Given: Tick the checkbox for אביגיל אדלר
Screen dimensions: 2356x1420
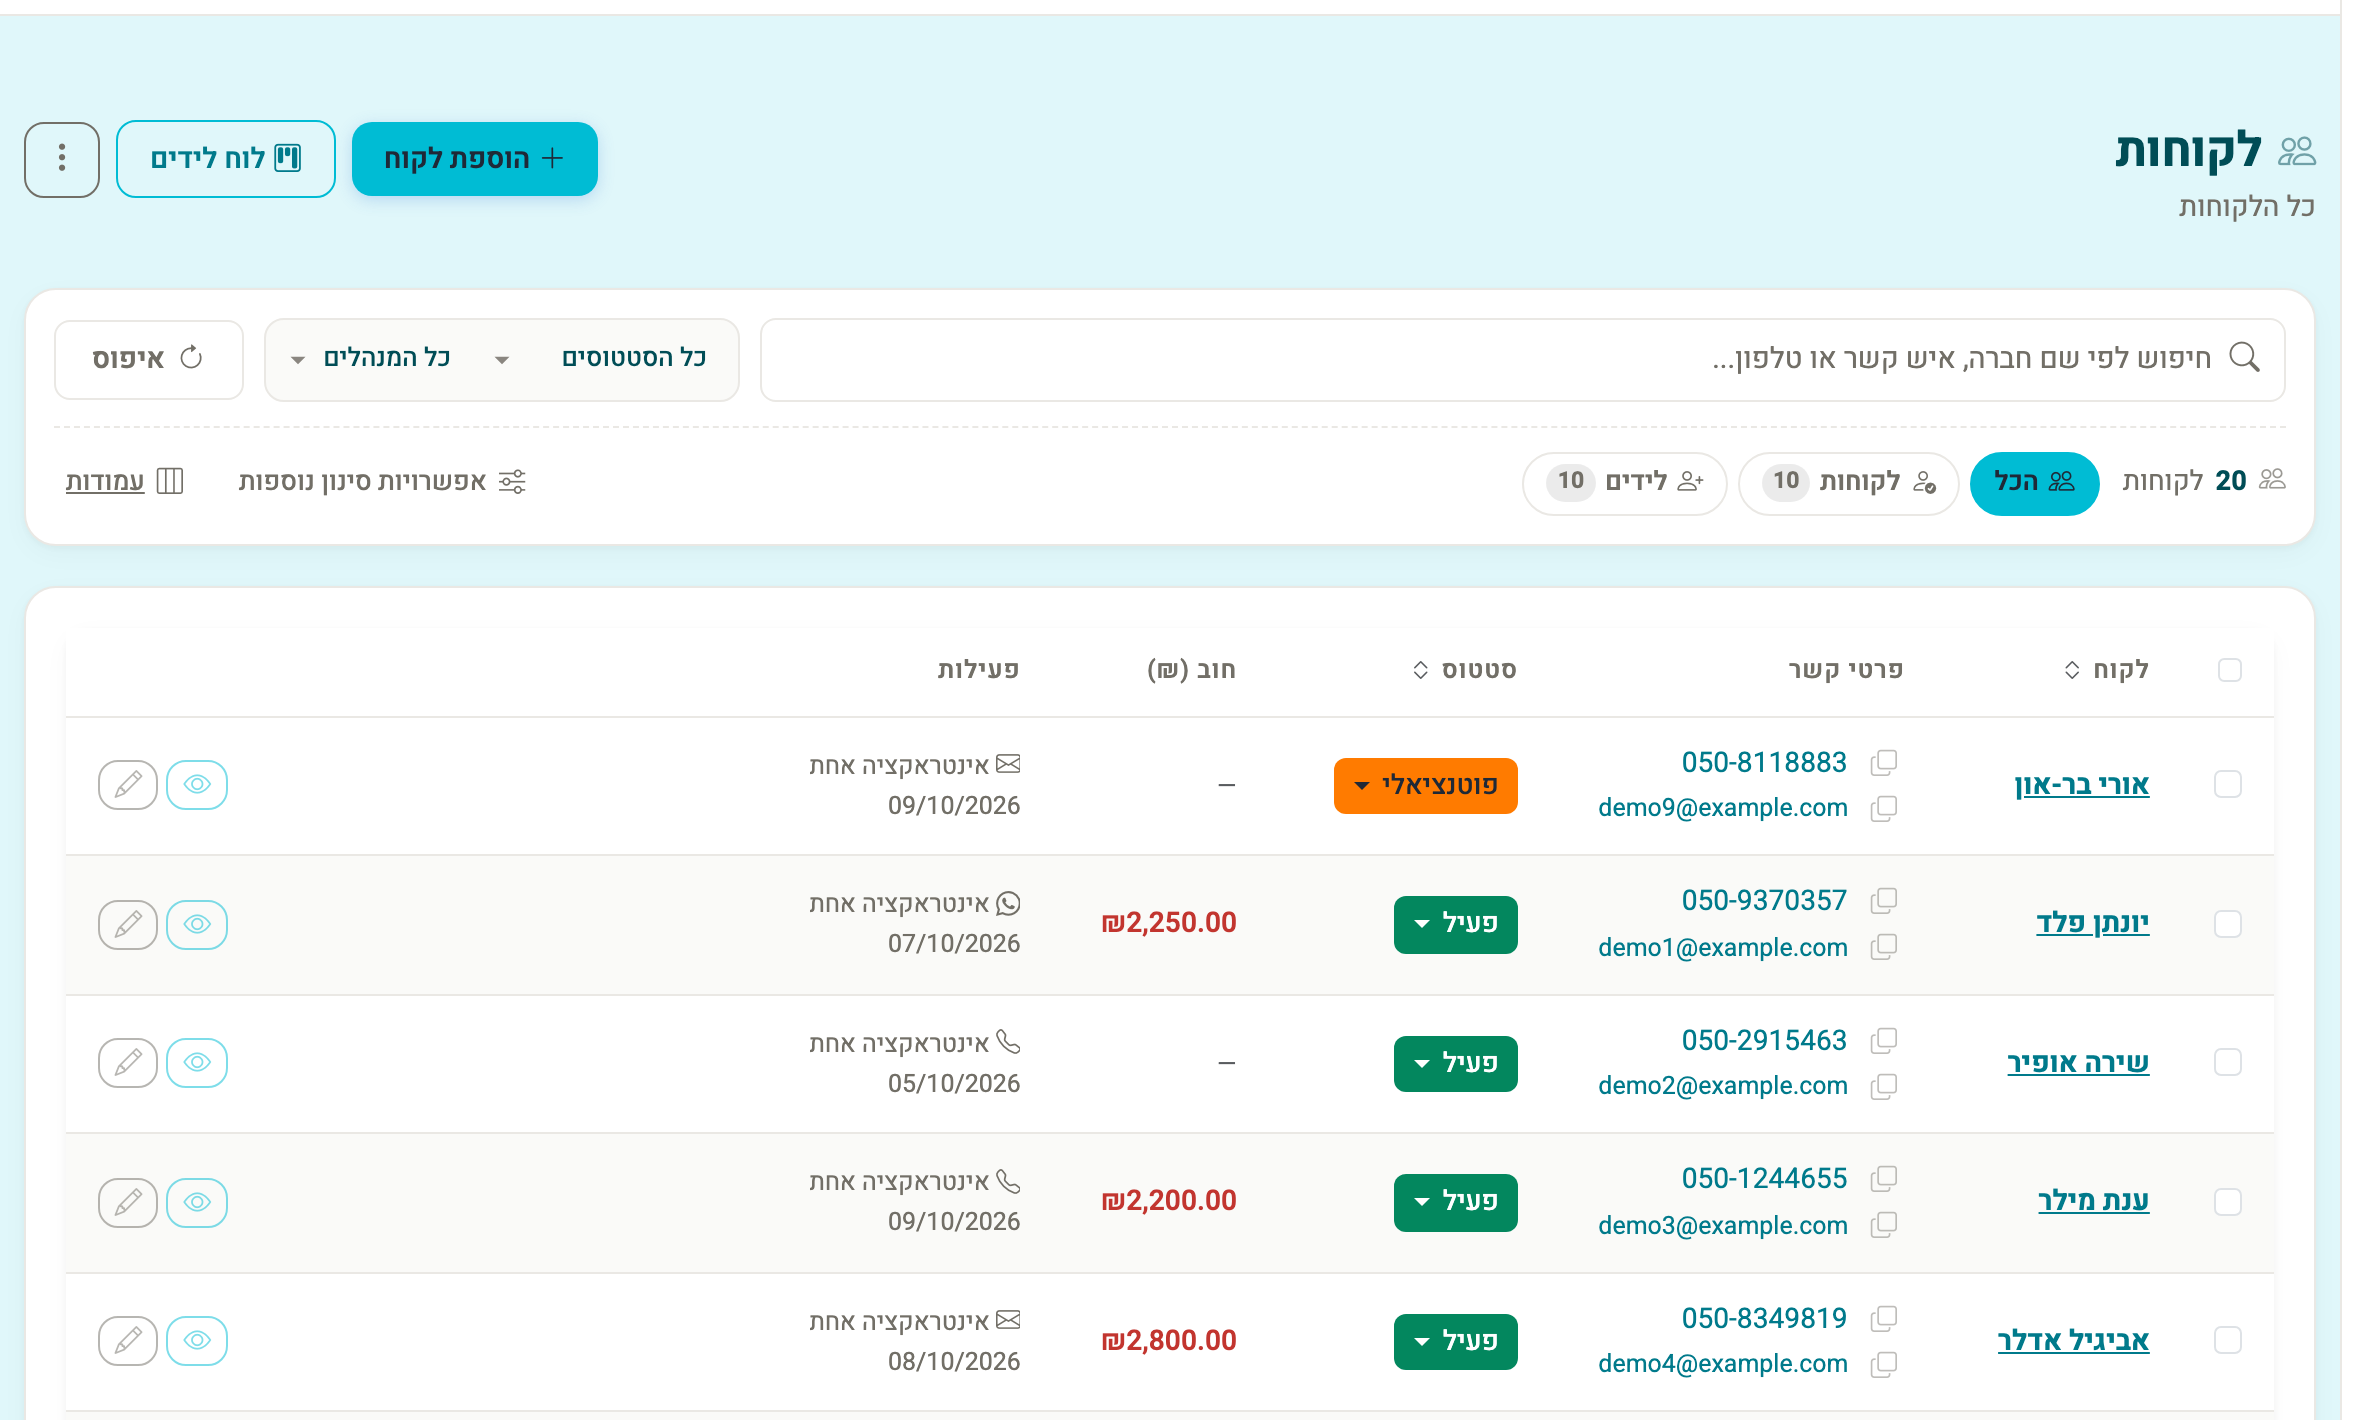Looking at the screenshot, I should pyautogui.click(x=2228, y=1340).
